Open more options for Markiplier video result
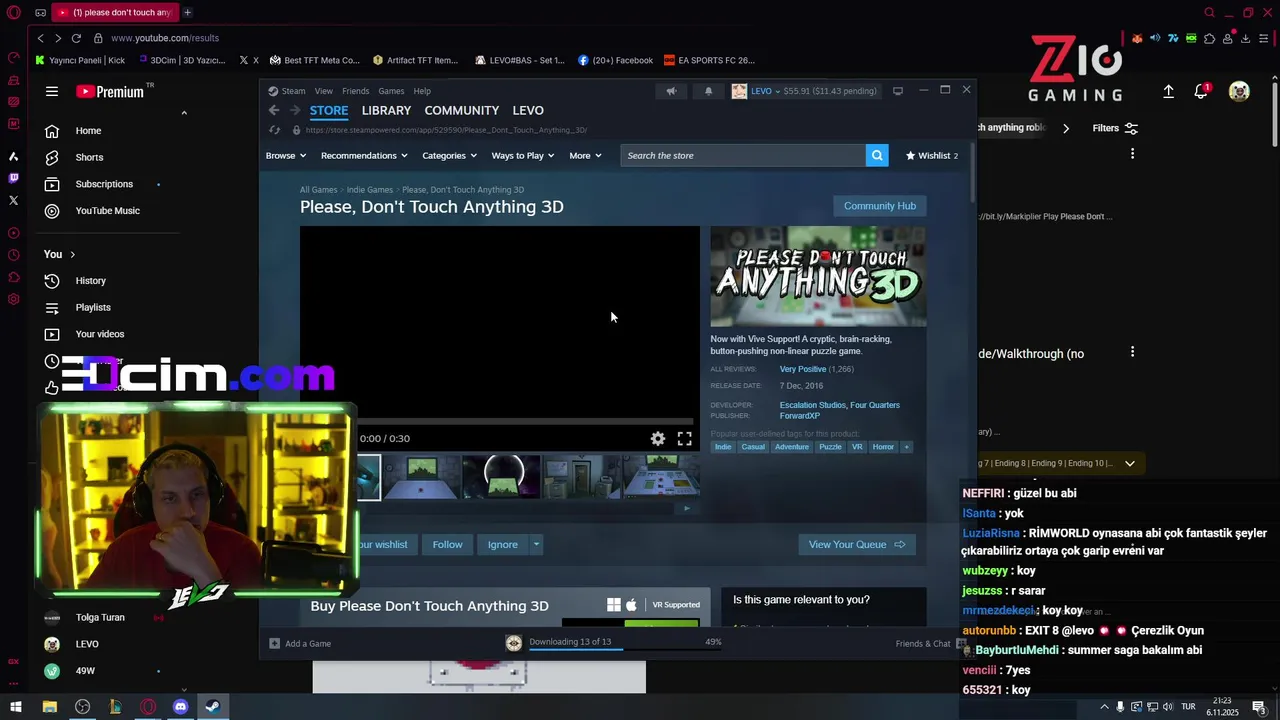 click(1132, 154)
